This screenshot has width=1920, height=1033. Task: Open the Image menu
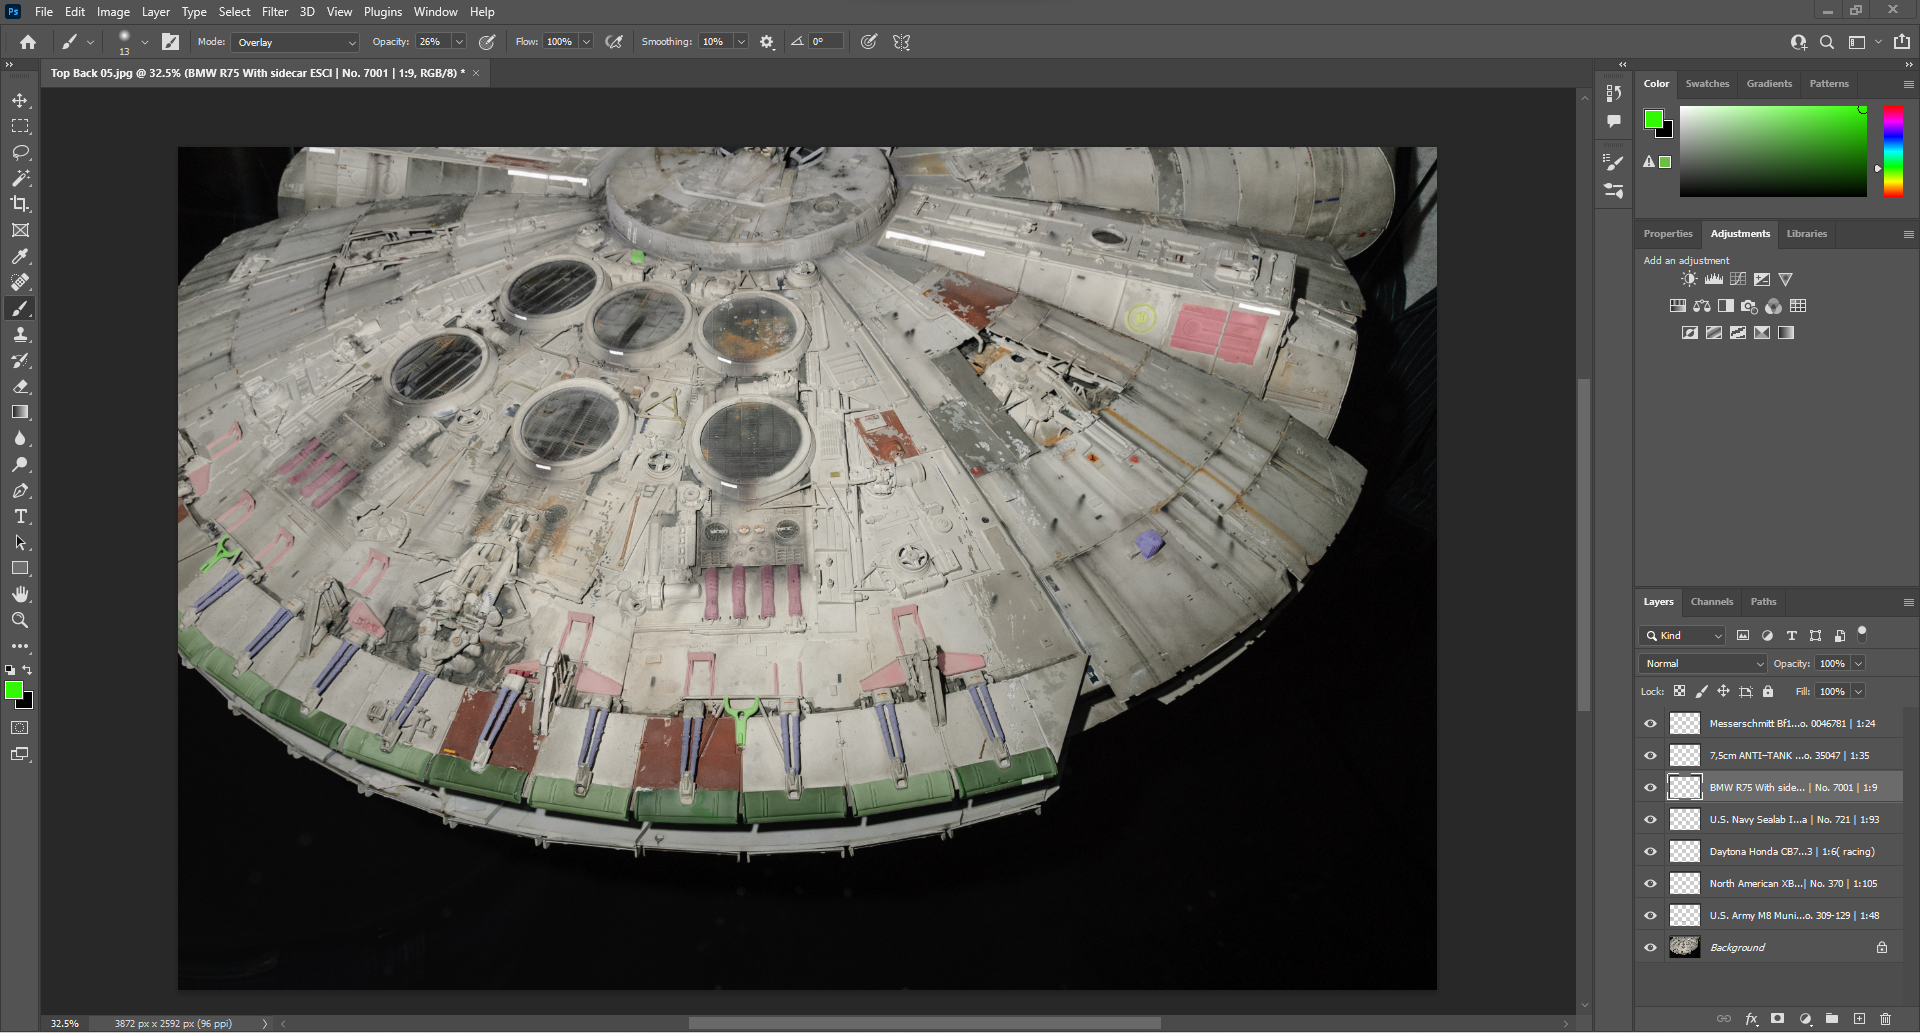(x=113, y=12)
